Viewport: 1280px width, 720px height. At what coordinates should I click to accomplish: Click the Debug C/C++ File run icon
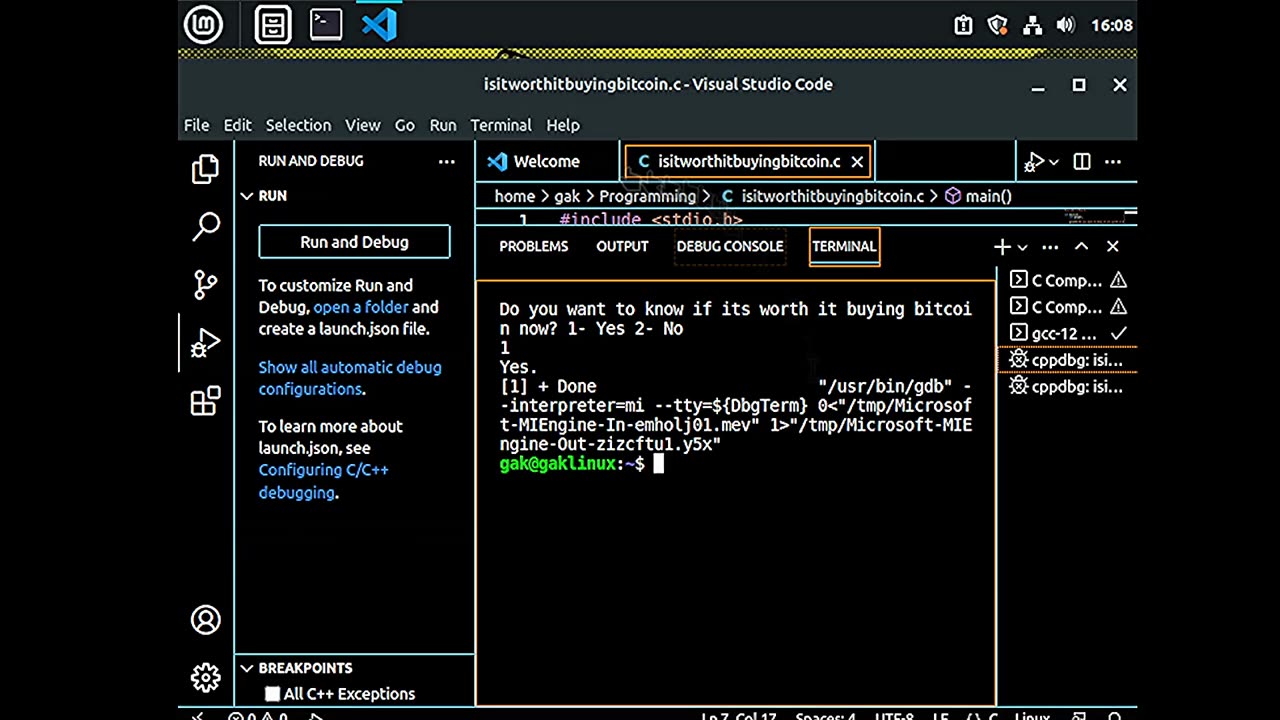click(1034, 162)
